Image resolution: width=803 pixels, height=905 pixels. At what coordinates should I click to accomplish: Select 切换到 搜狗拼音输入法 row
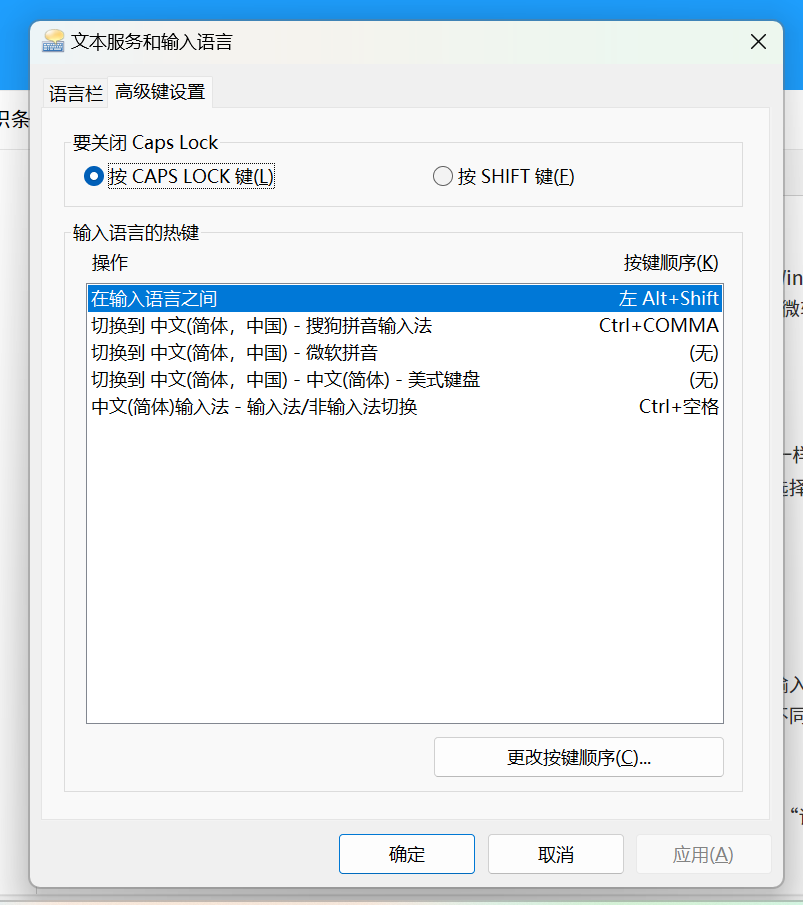click(405, 326)
